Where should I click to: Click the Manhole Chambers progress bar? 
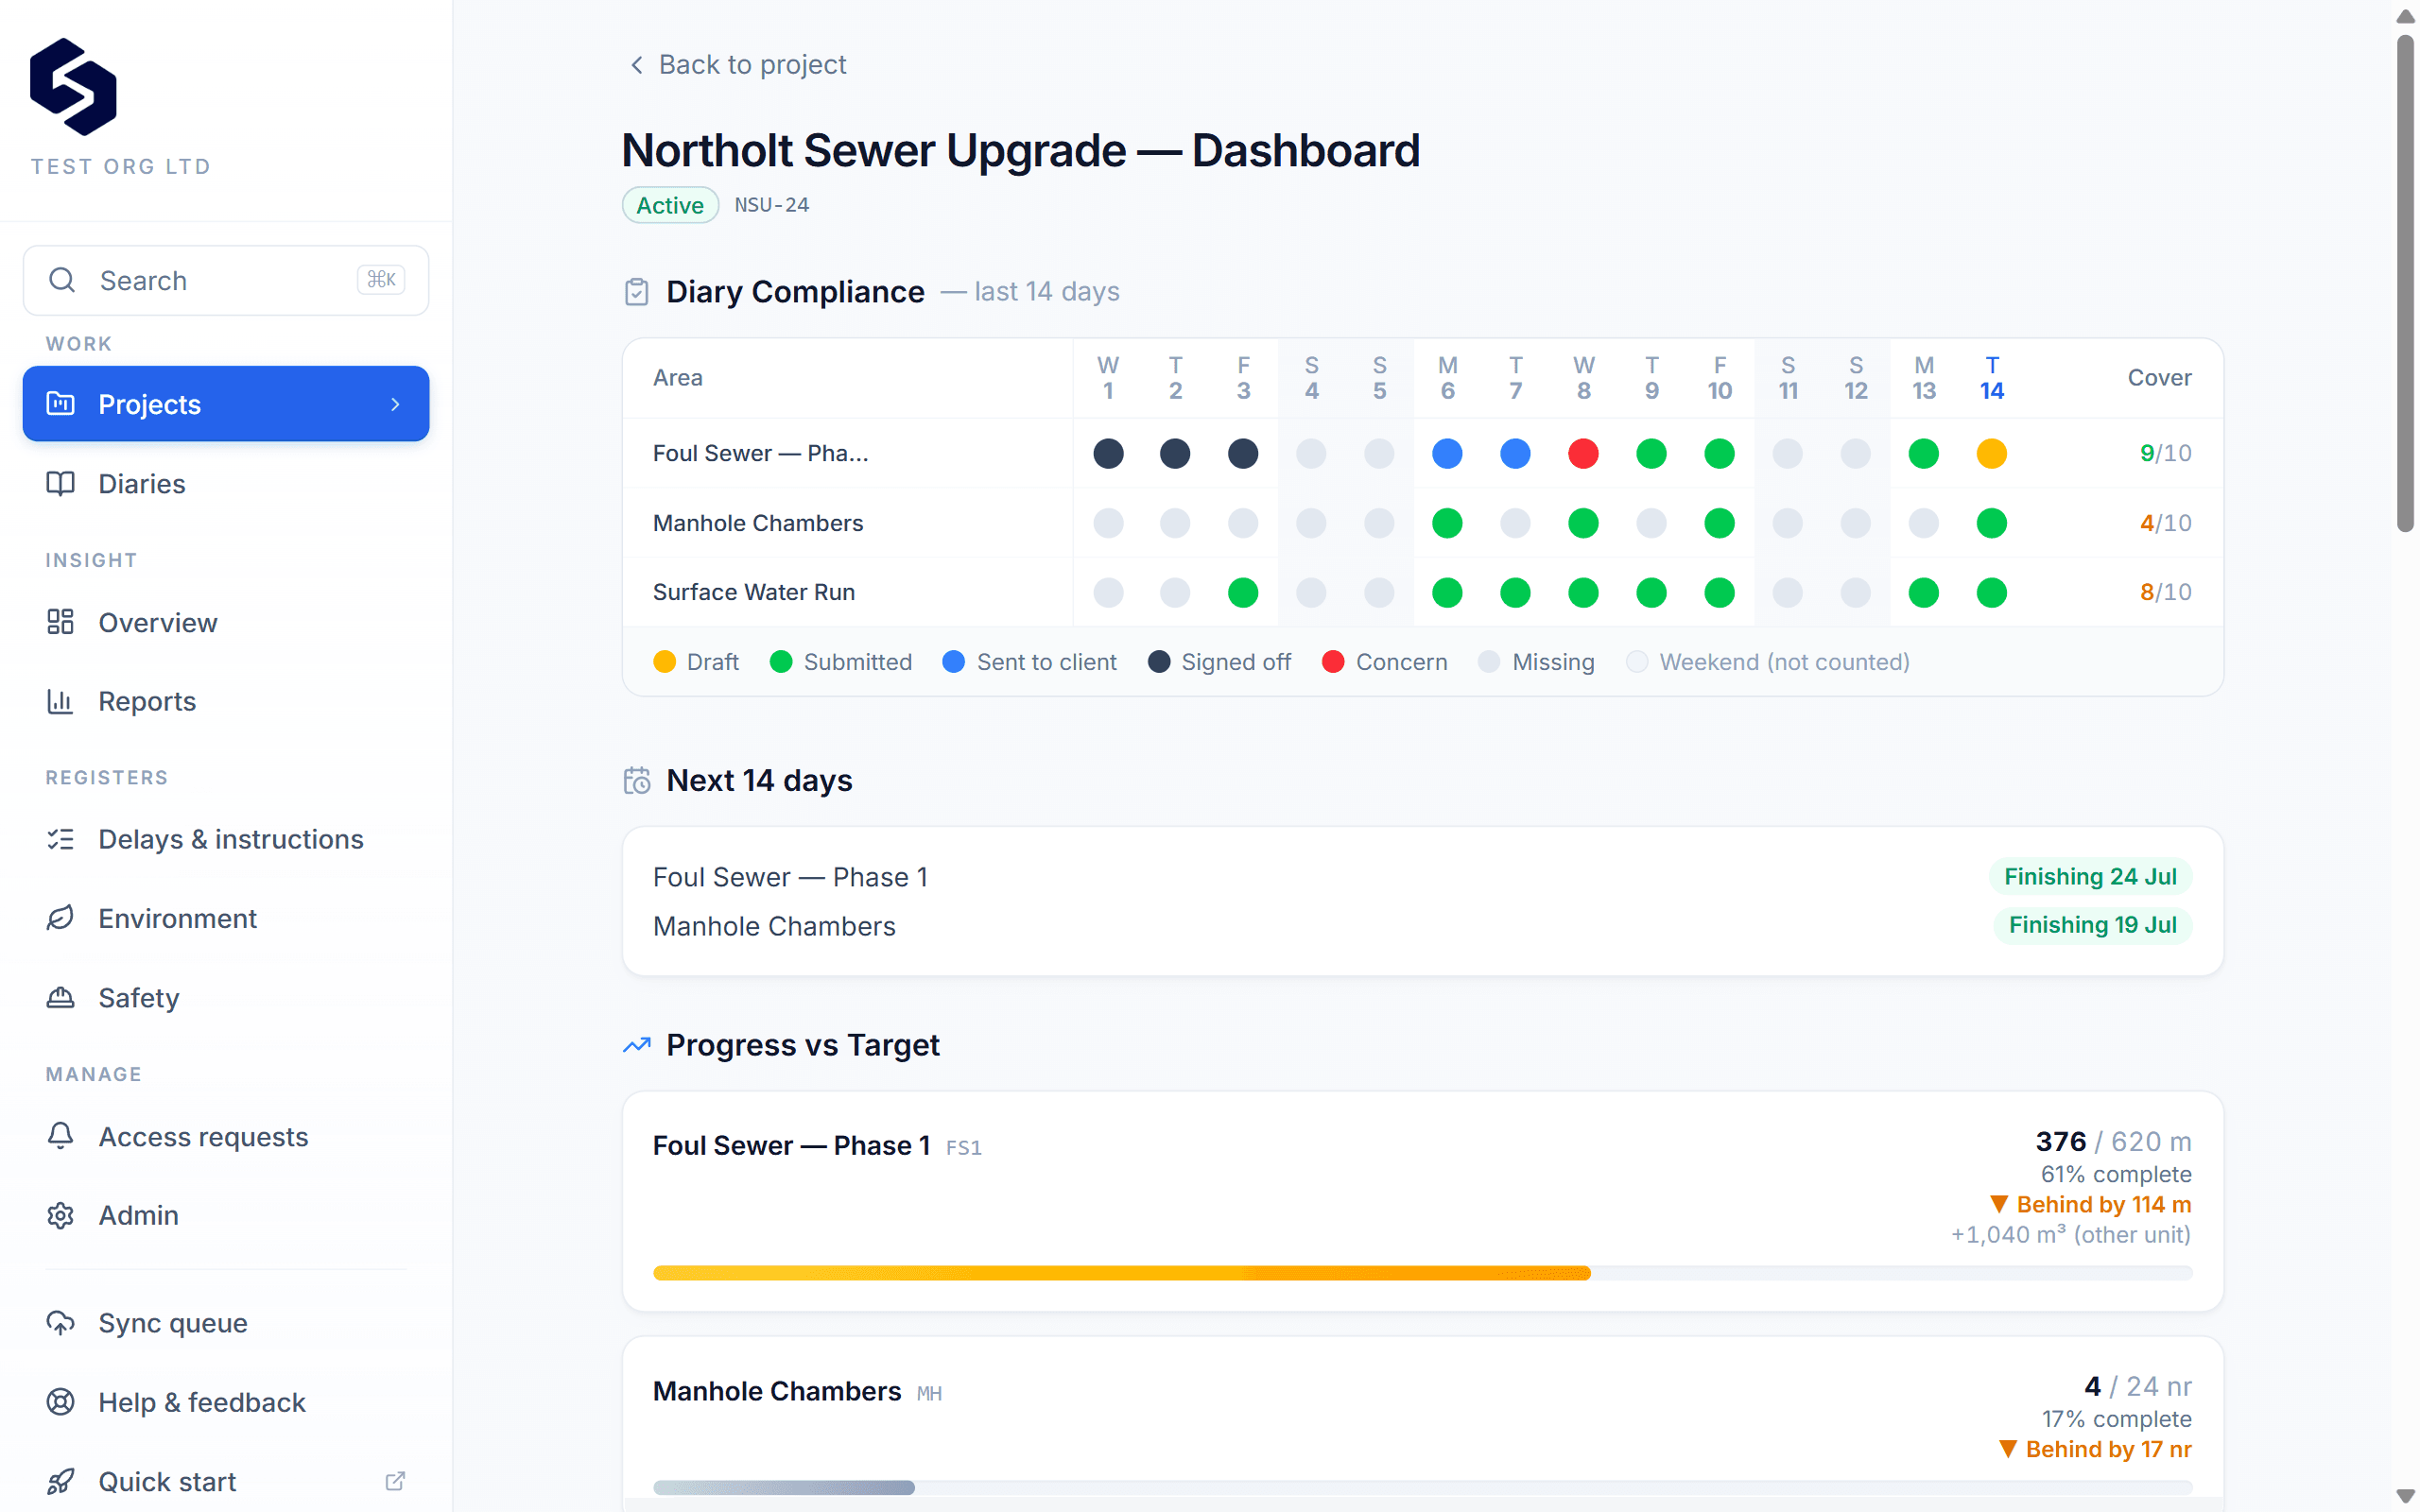[1422, 1487]
